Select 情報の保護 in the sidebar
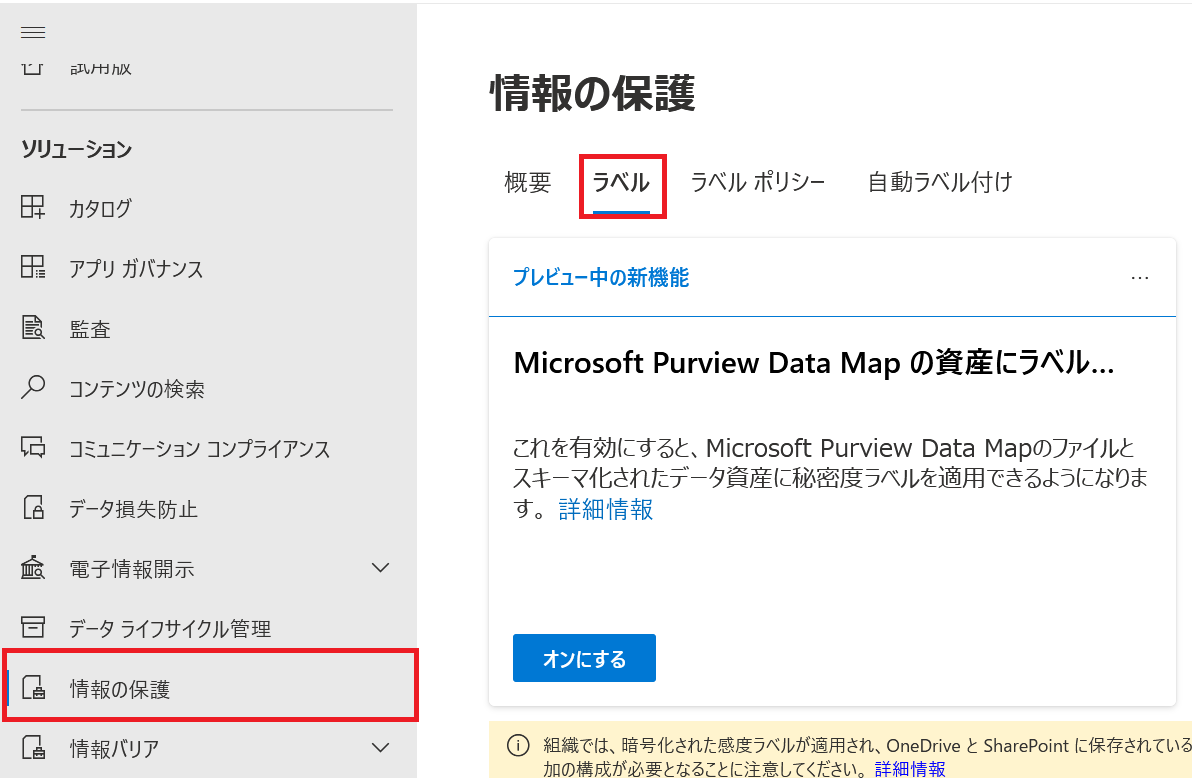This screenshot has height=778, width=1192. click(210, 687)
